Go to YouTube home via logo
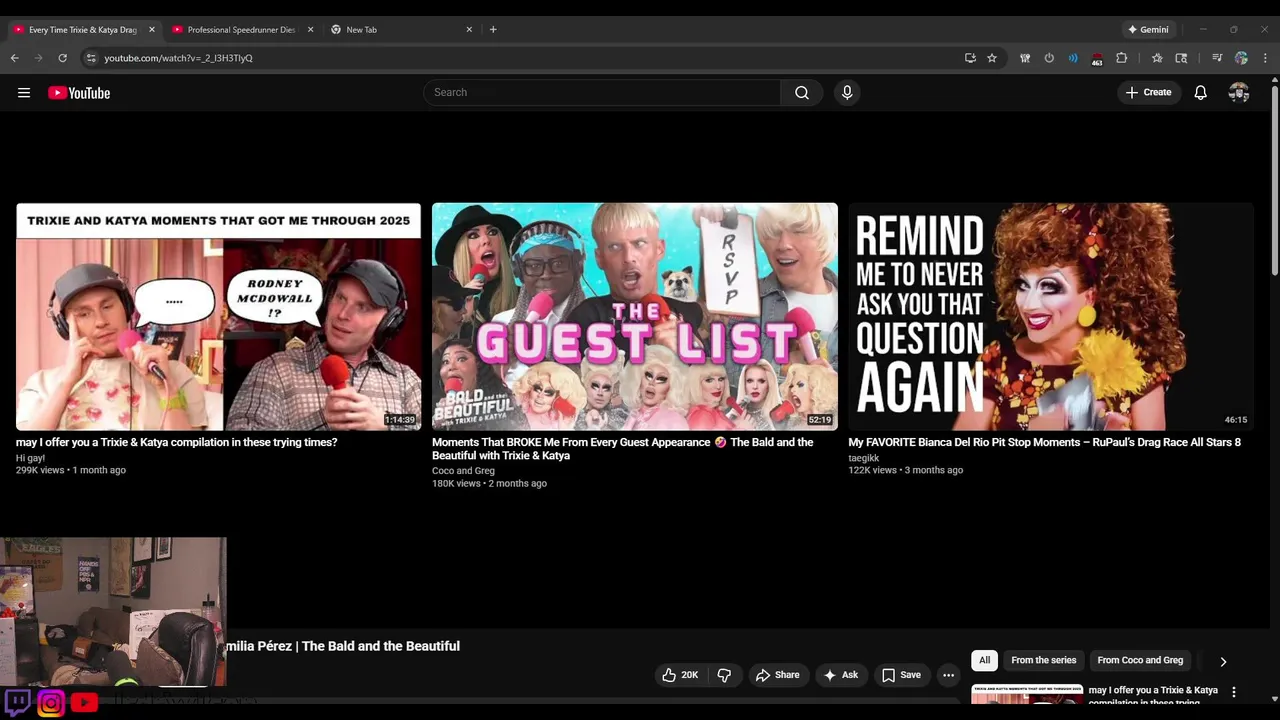 tap(79, 93)
